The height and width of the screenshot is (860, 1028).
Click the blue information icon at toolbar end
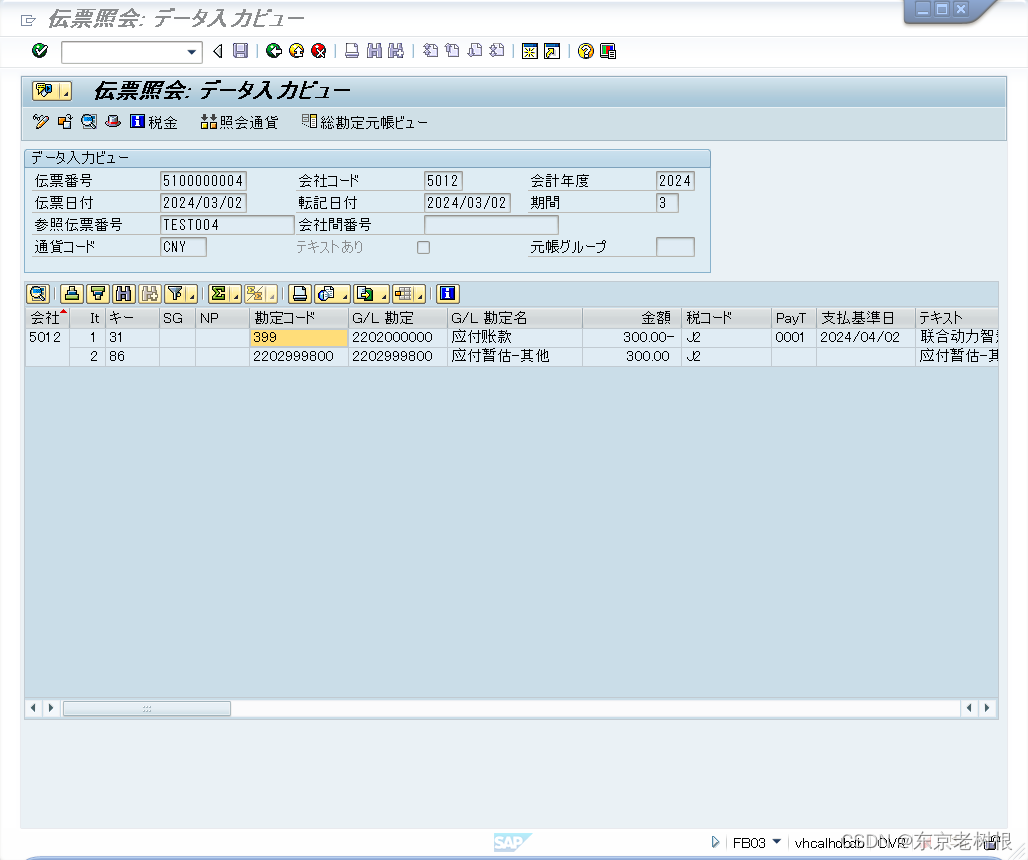pos(446,293)
